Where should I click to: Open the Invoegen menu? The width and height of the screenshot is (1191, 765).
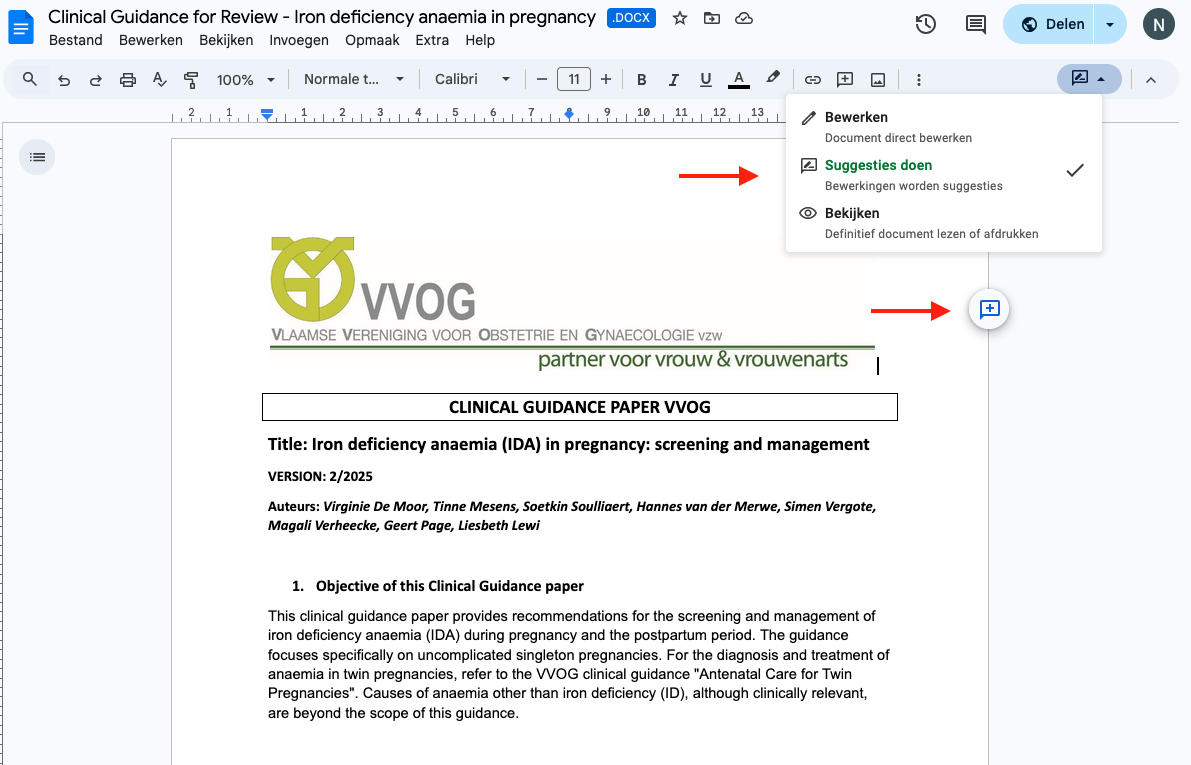pyautogui.click(x=299, y=40)
